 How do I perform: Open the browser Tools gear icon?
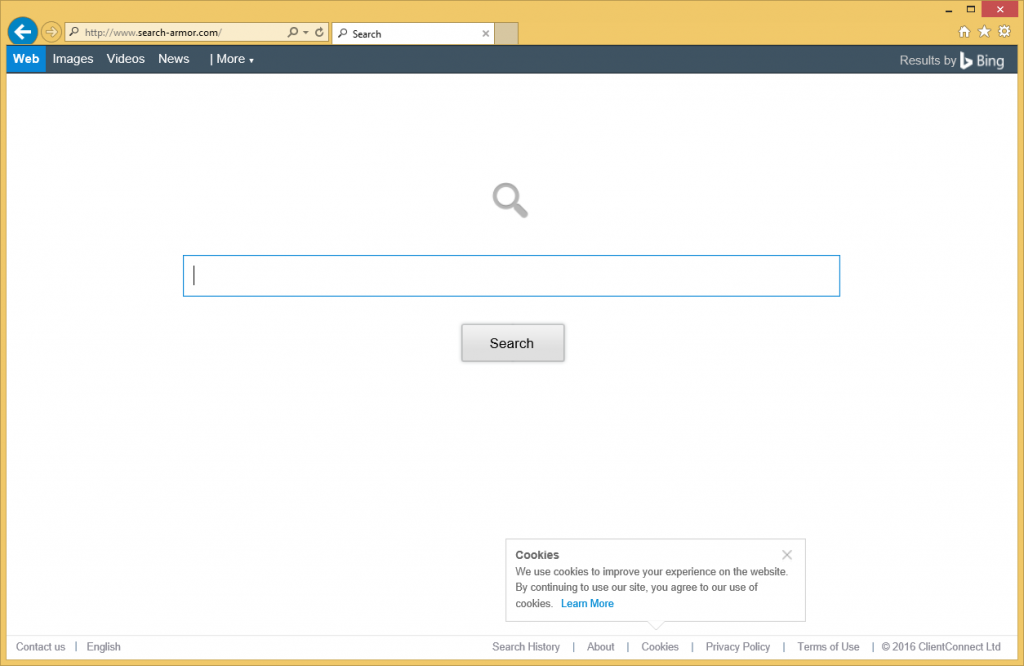tap(1004, 32)
